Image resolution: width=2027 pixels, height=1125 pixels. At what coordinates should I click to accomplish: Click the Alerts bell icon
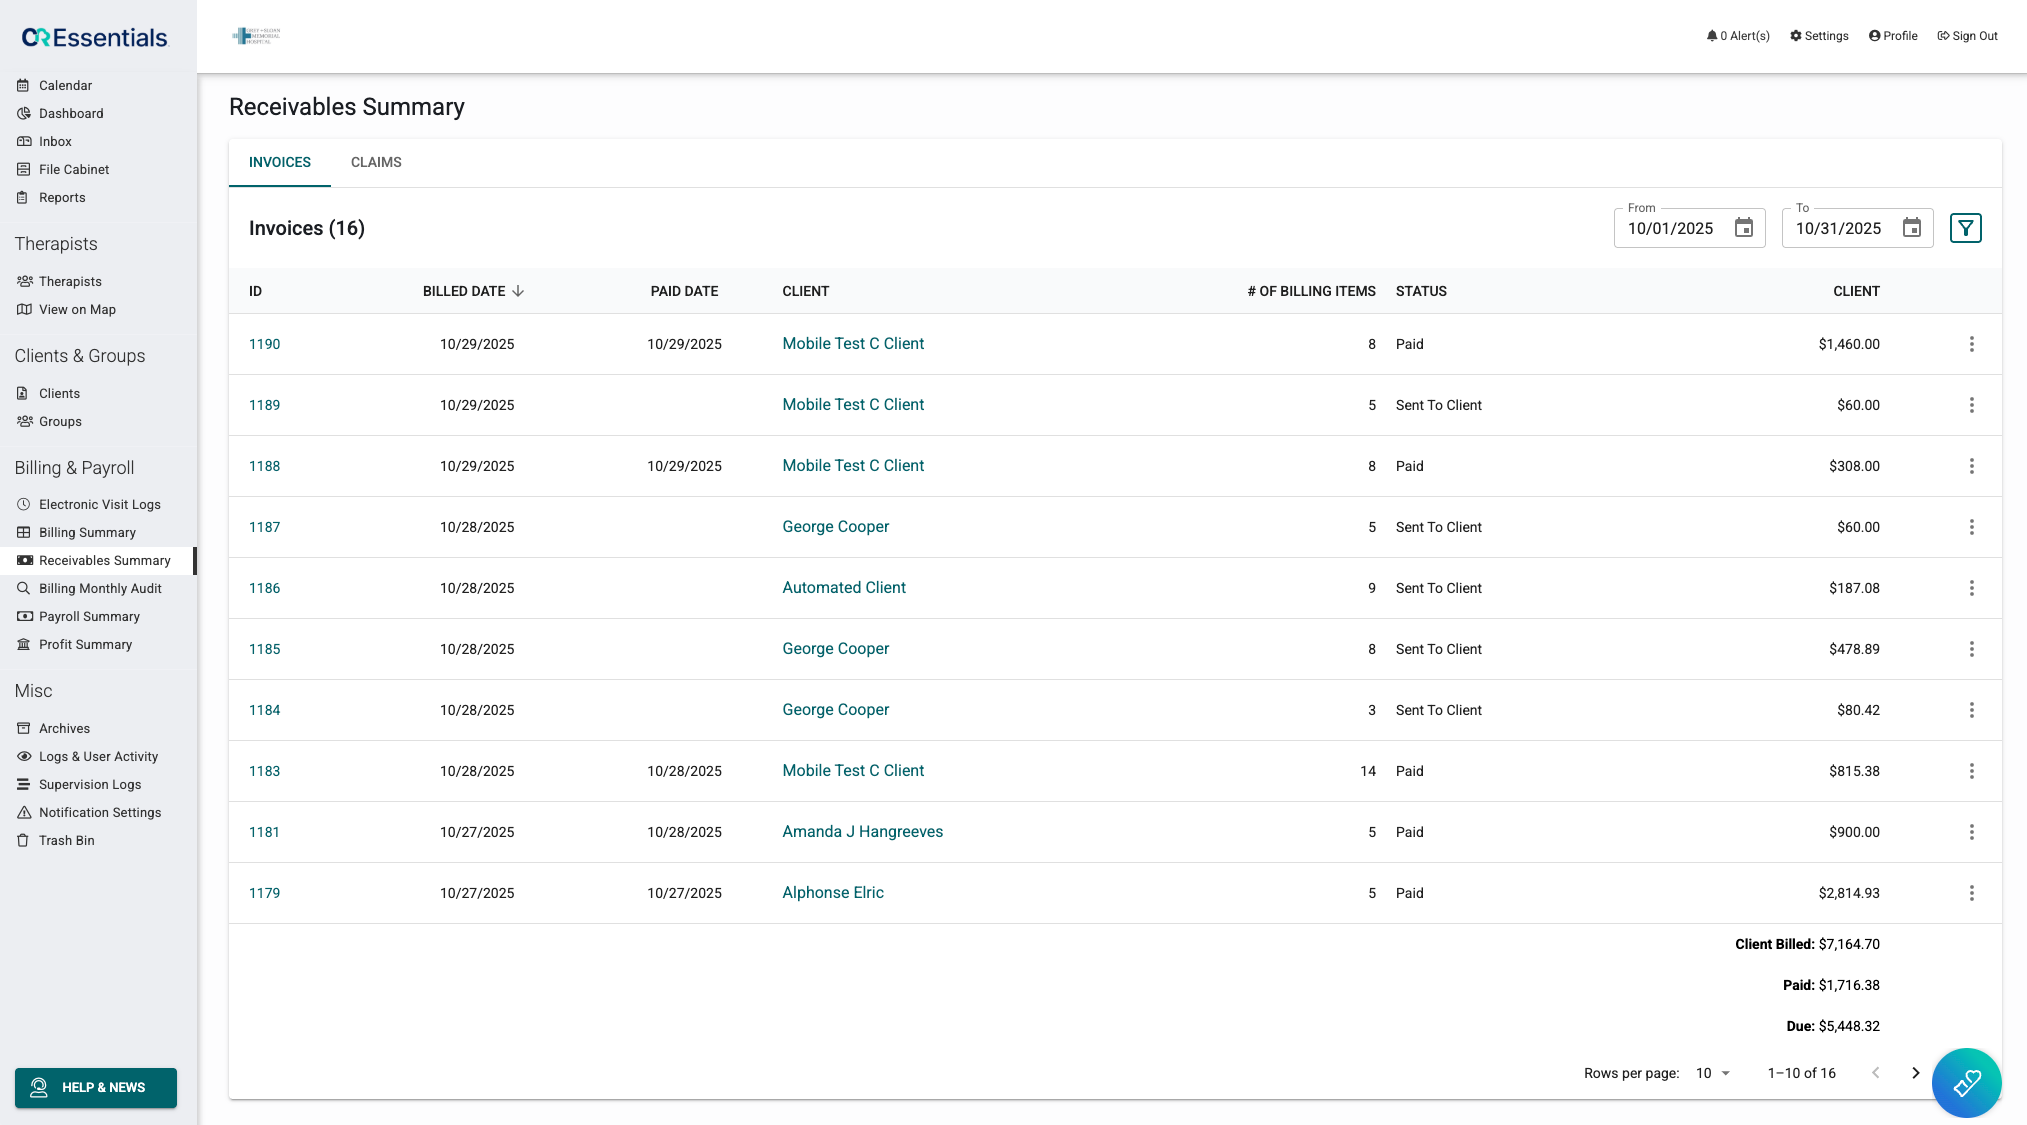(1712, 36)
